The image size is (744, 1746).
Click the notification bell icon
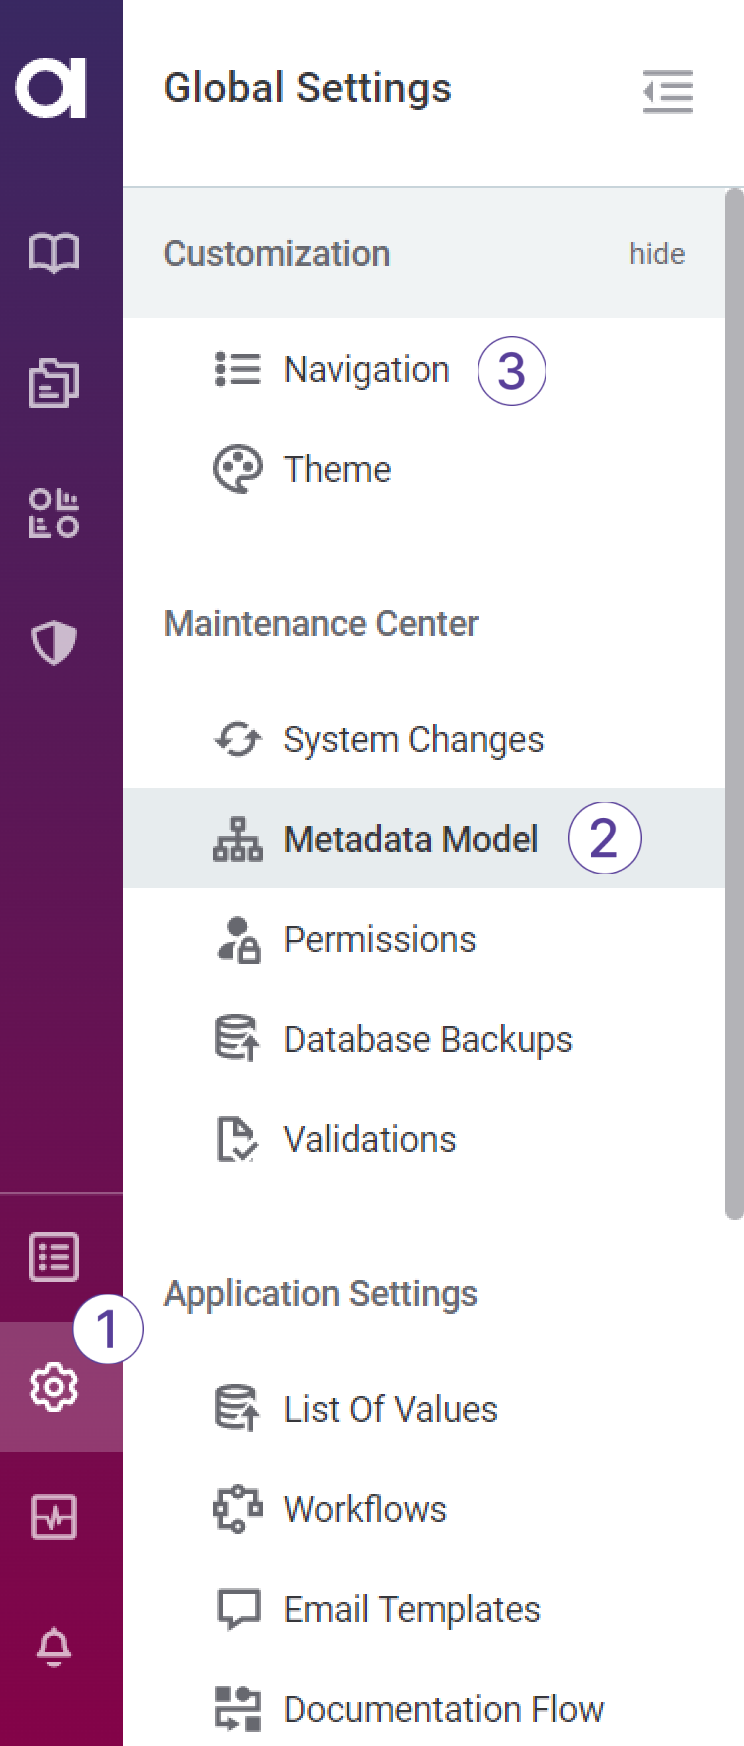coord(54,1646)
